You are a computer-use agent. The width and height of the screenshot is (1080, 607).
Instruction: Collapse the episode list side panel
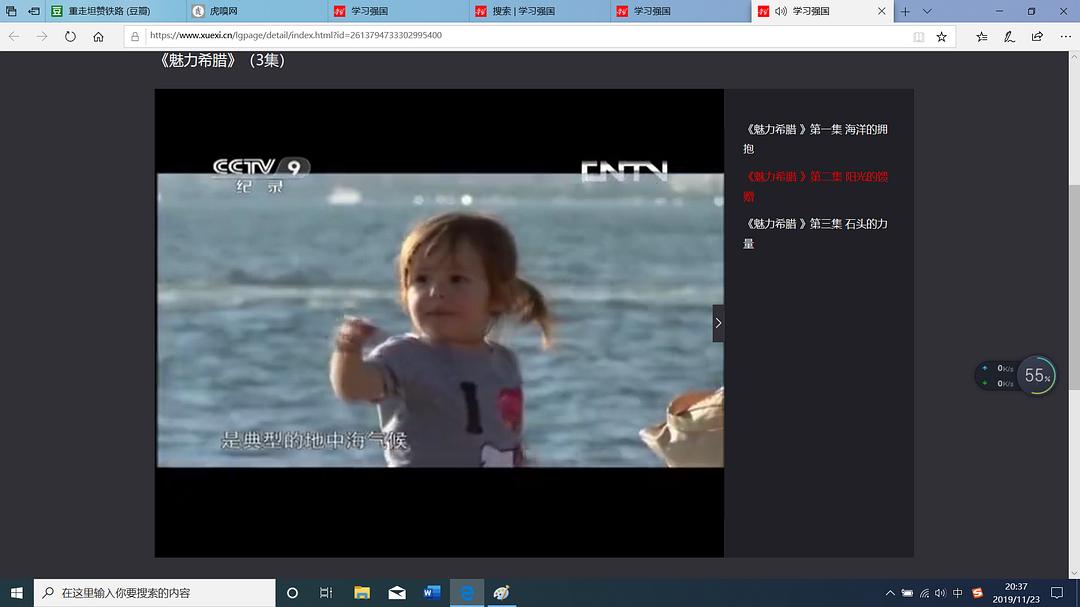click(x=718, y=323)
